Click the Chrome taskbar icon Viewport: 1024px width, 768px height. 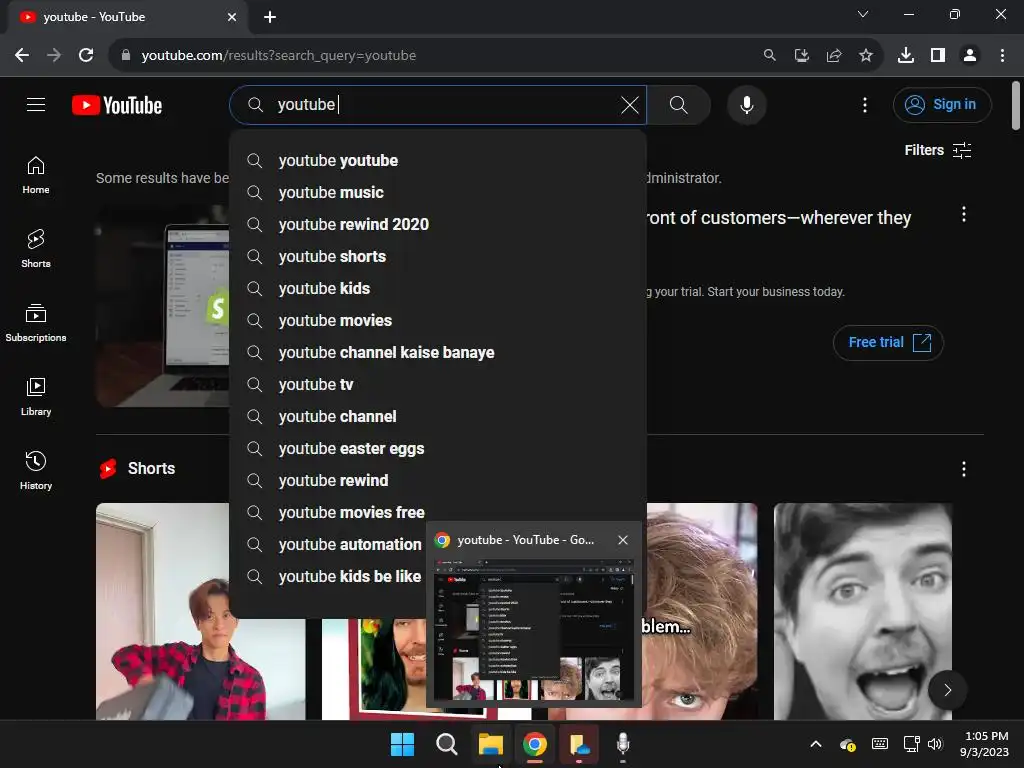coord(535,744)
